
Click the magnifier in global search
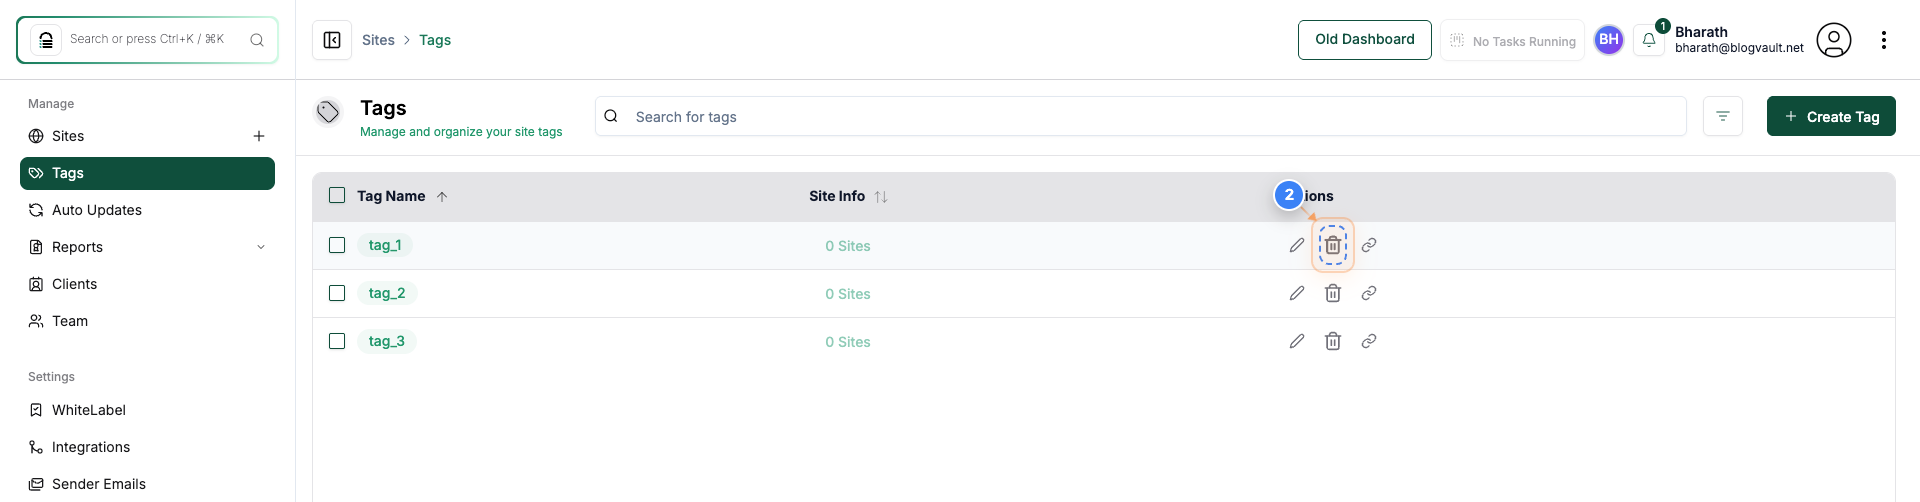point(257,40)
